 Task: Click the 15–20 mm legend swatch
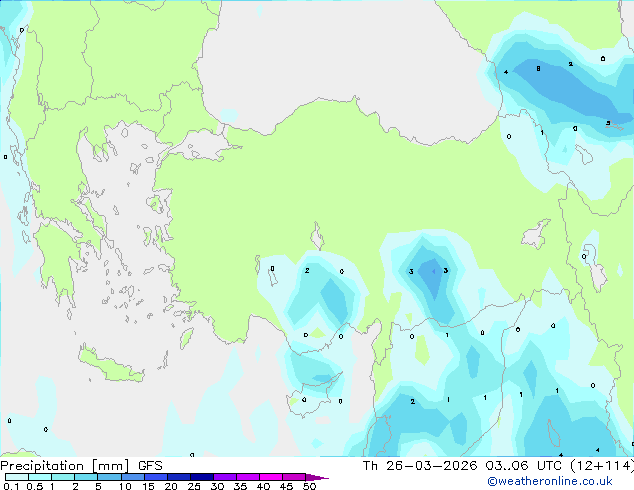click(155, 477)
